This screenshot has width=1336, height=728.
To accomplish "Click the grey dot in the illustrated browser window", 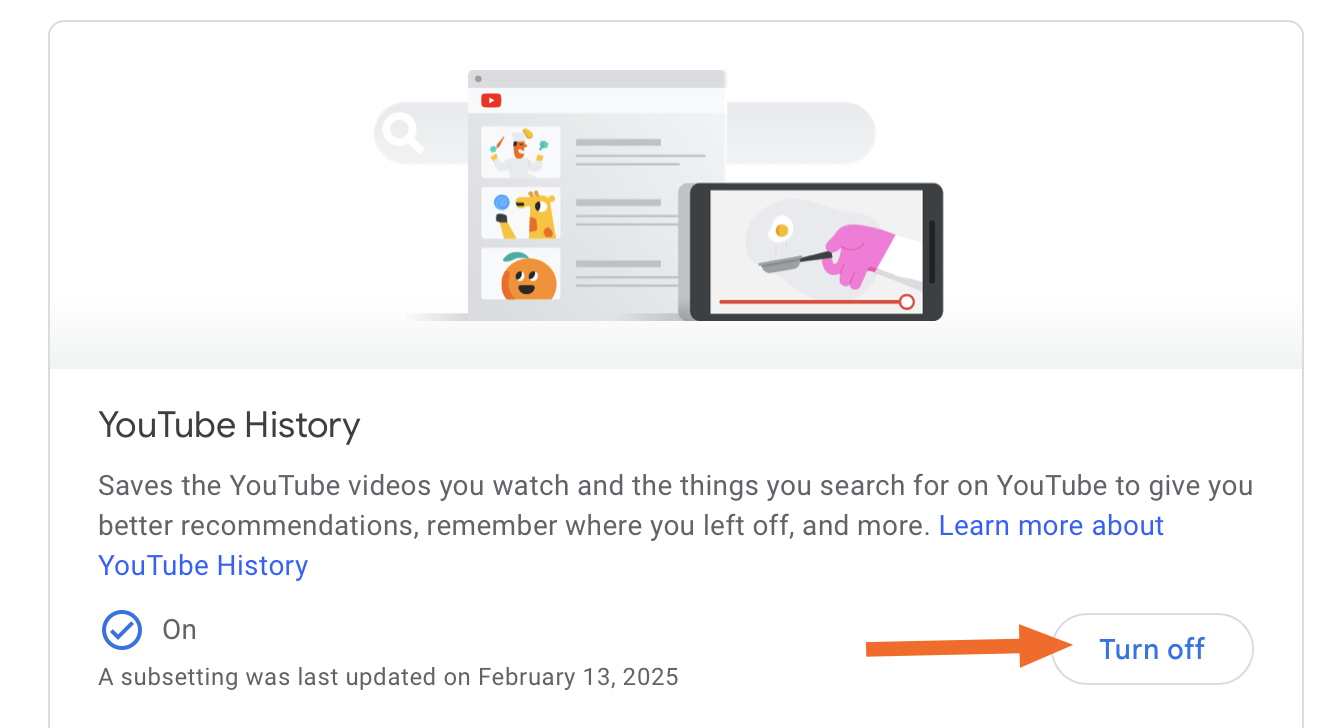I will coord(478,79).
